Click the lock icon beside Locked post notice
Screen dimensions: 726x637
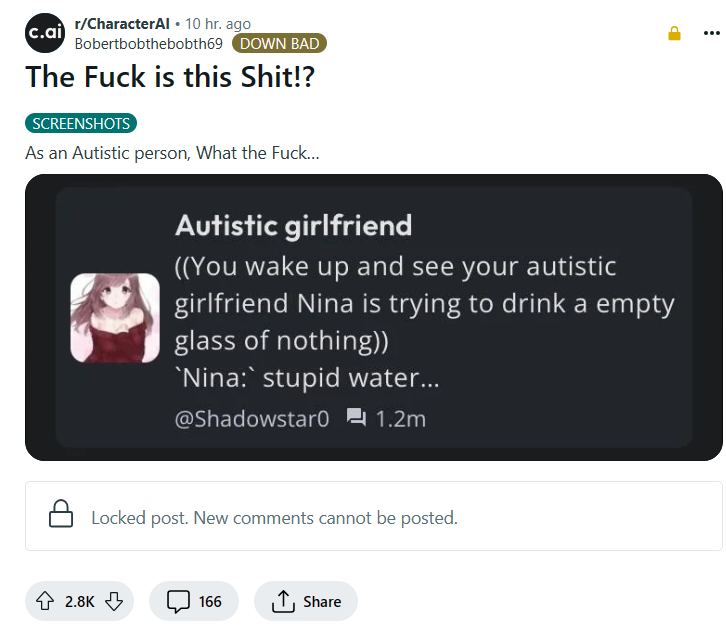click(61, 516)
